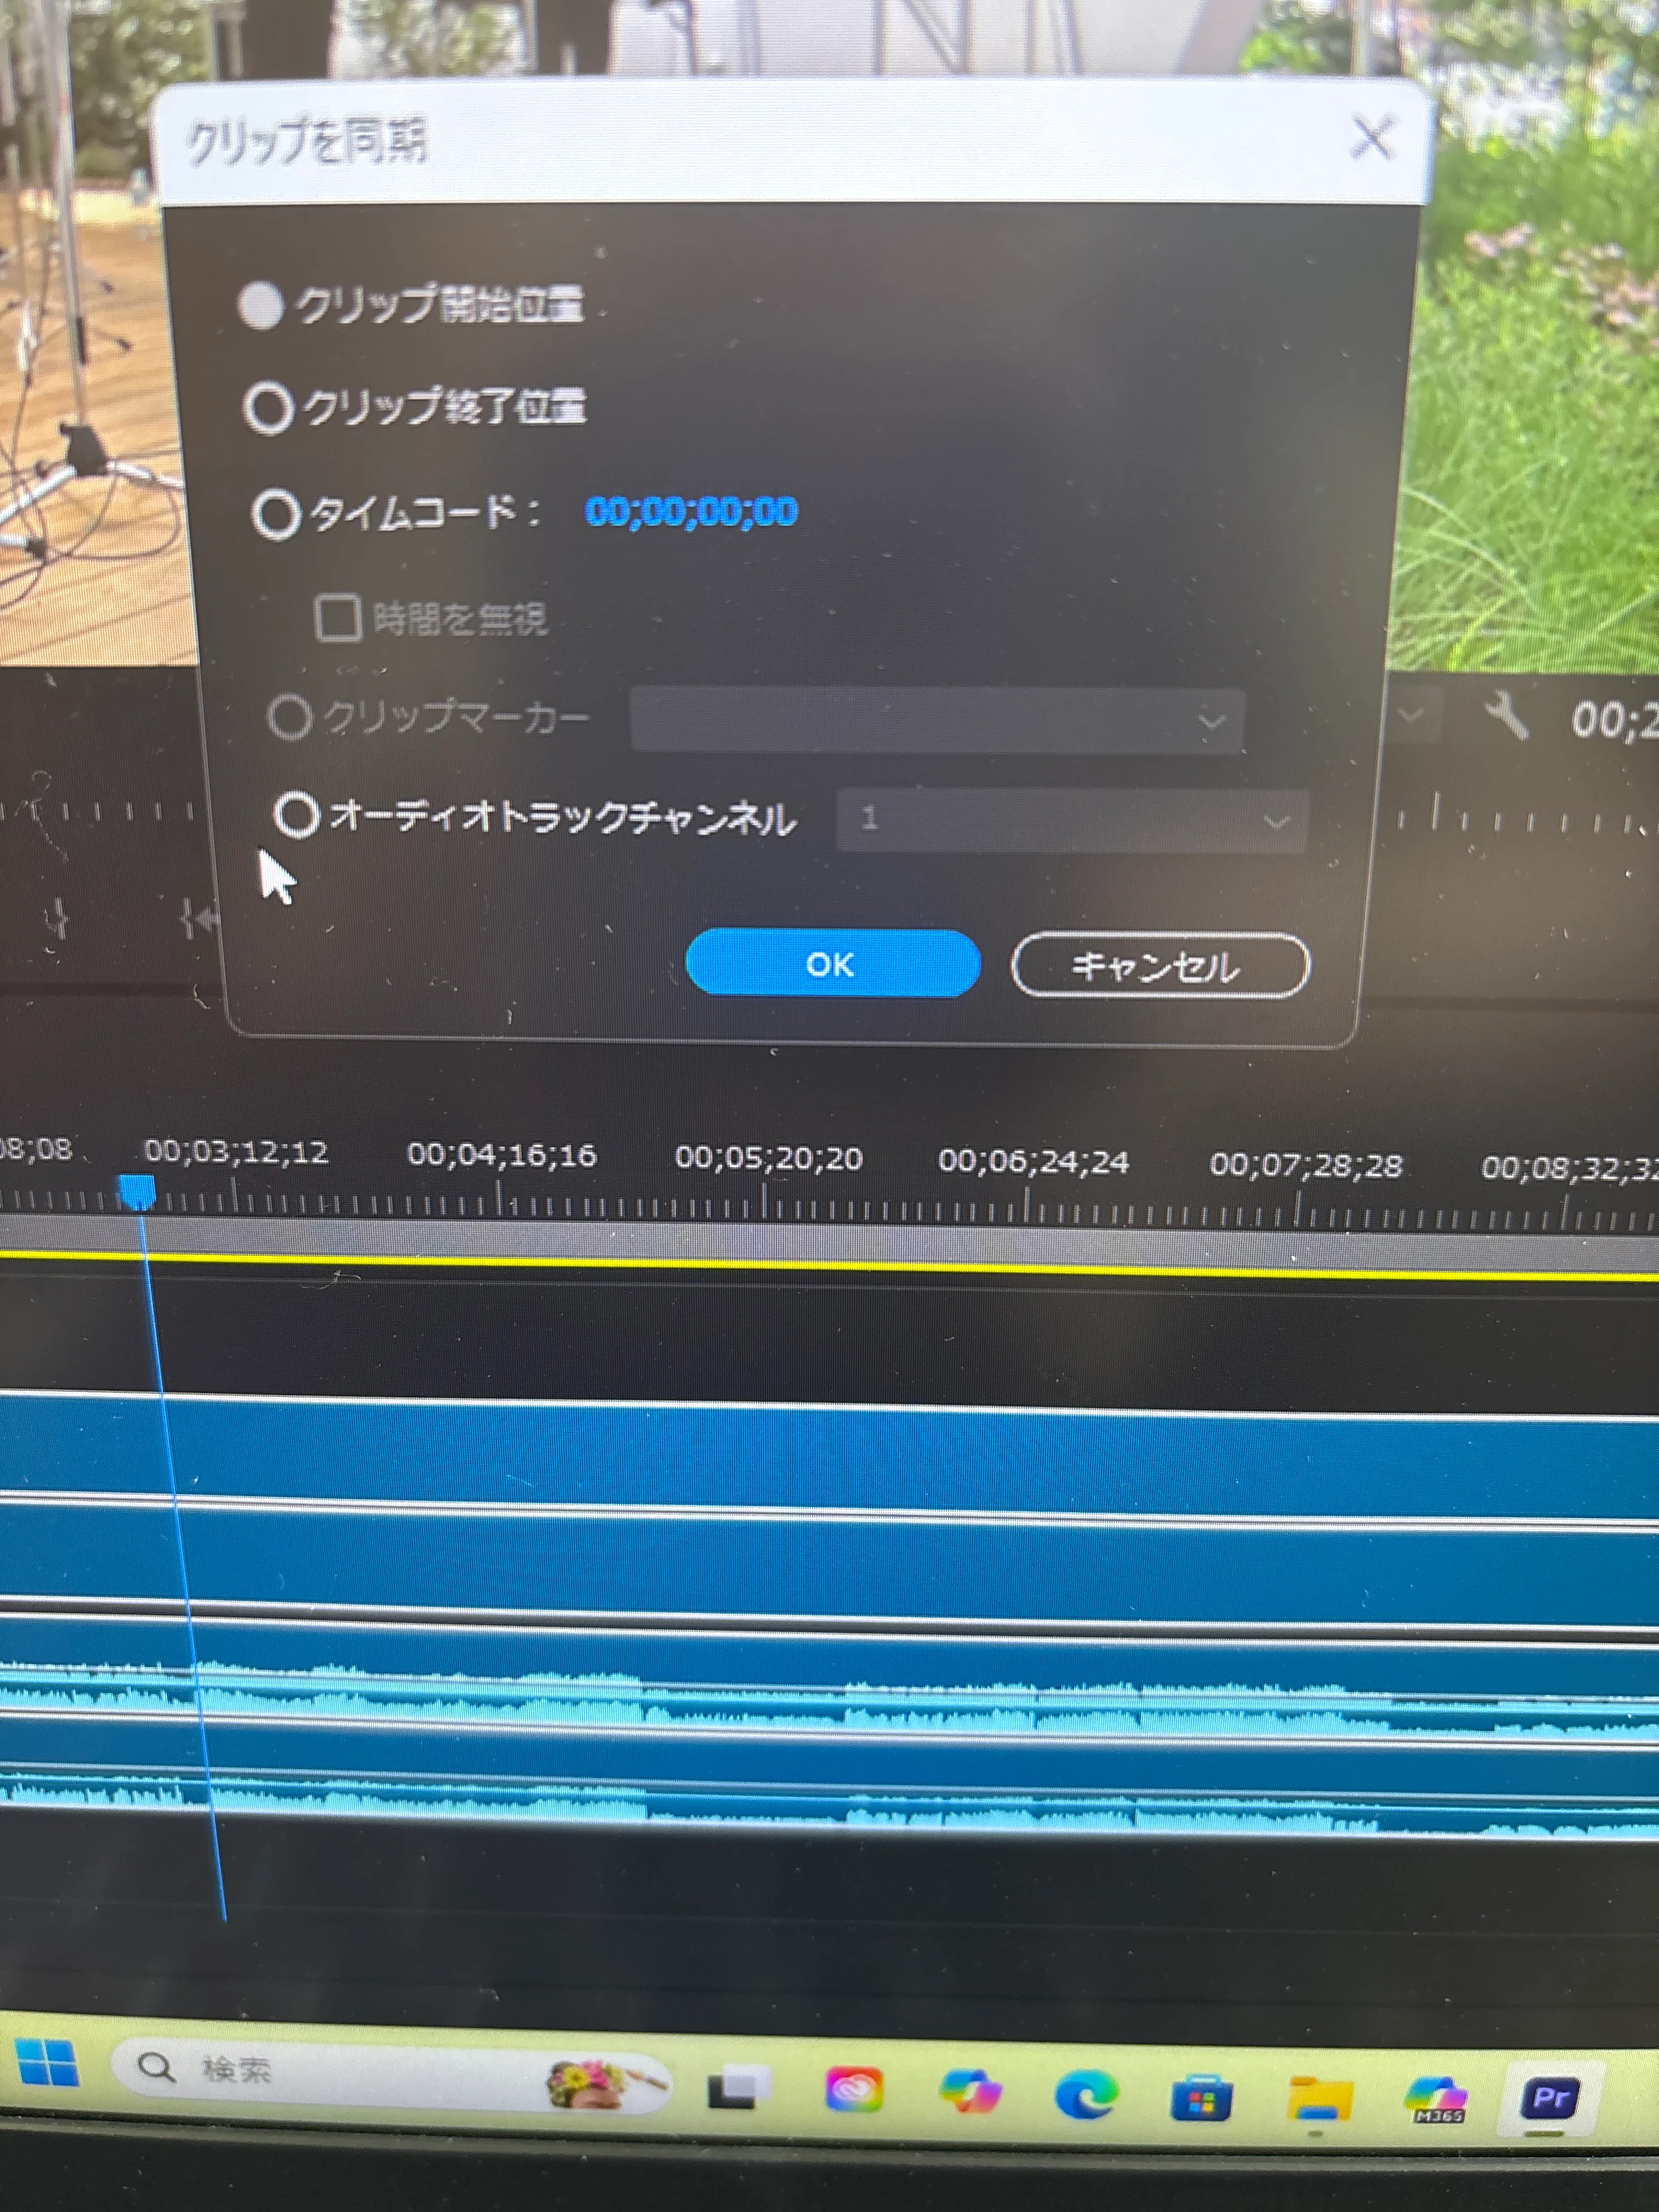Select クリップ終了位置 radio option
This screenshot has width=1659, height=2212.
pos(268,408)
